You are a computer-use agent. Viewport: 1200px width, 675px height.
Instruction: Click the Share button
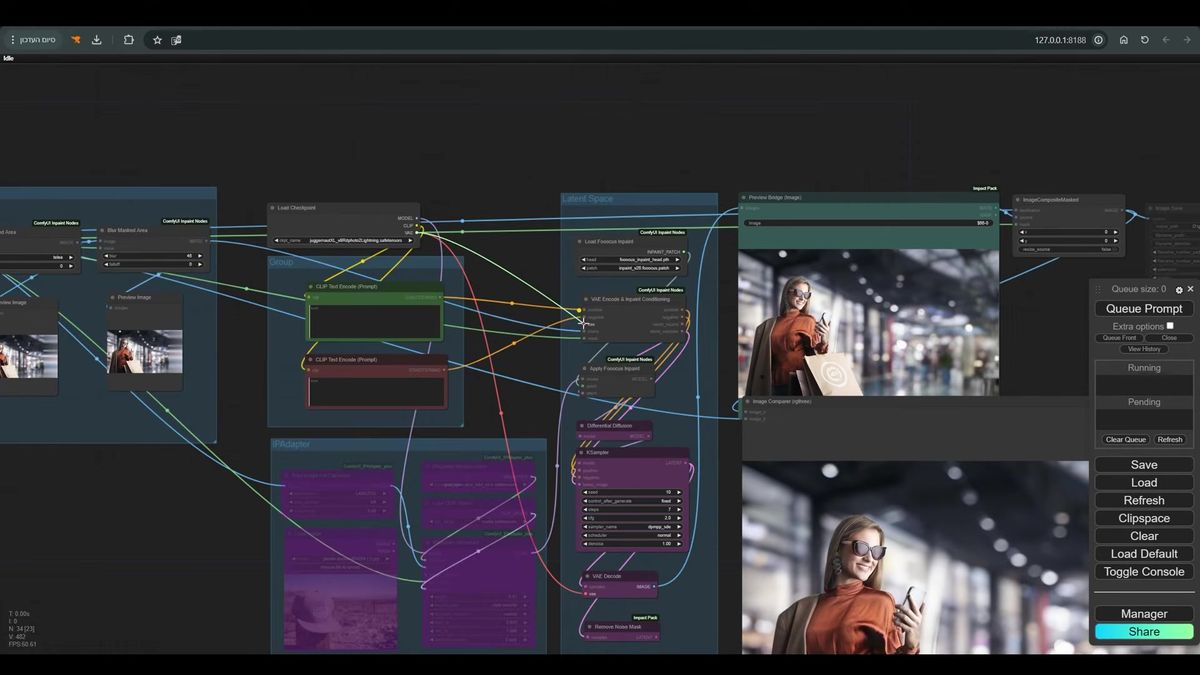pos(1144,632)
